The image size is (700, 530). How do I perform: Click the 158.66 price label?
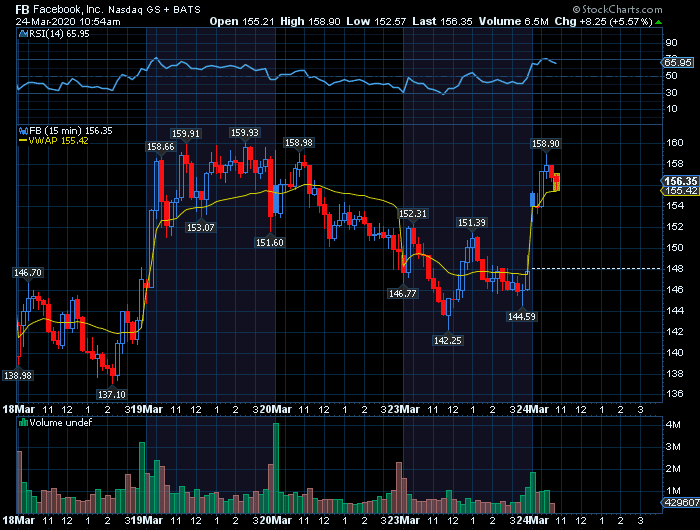[161, 146]
